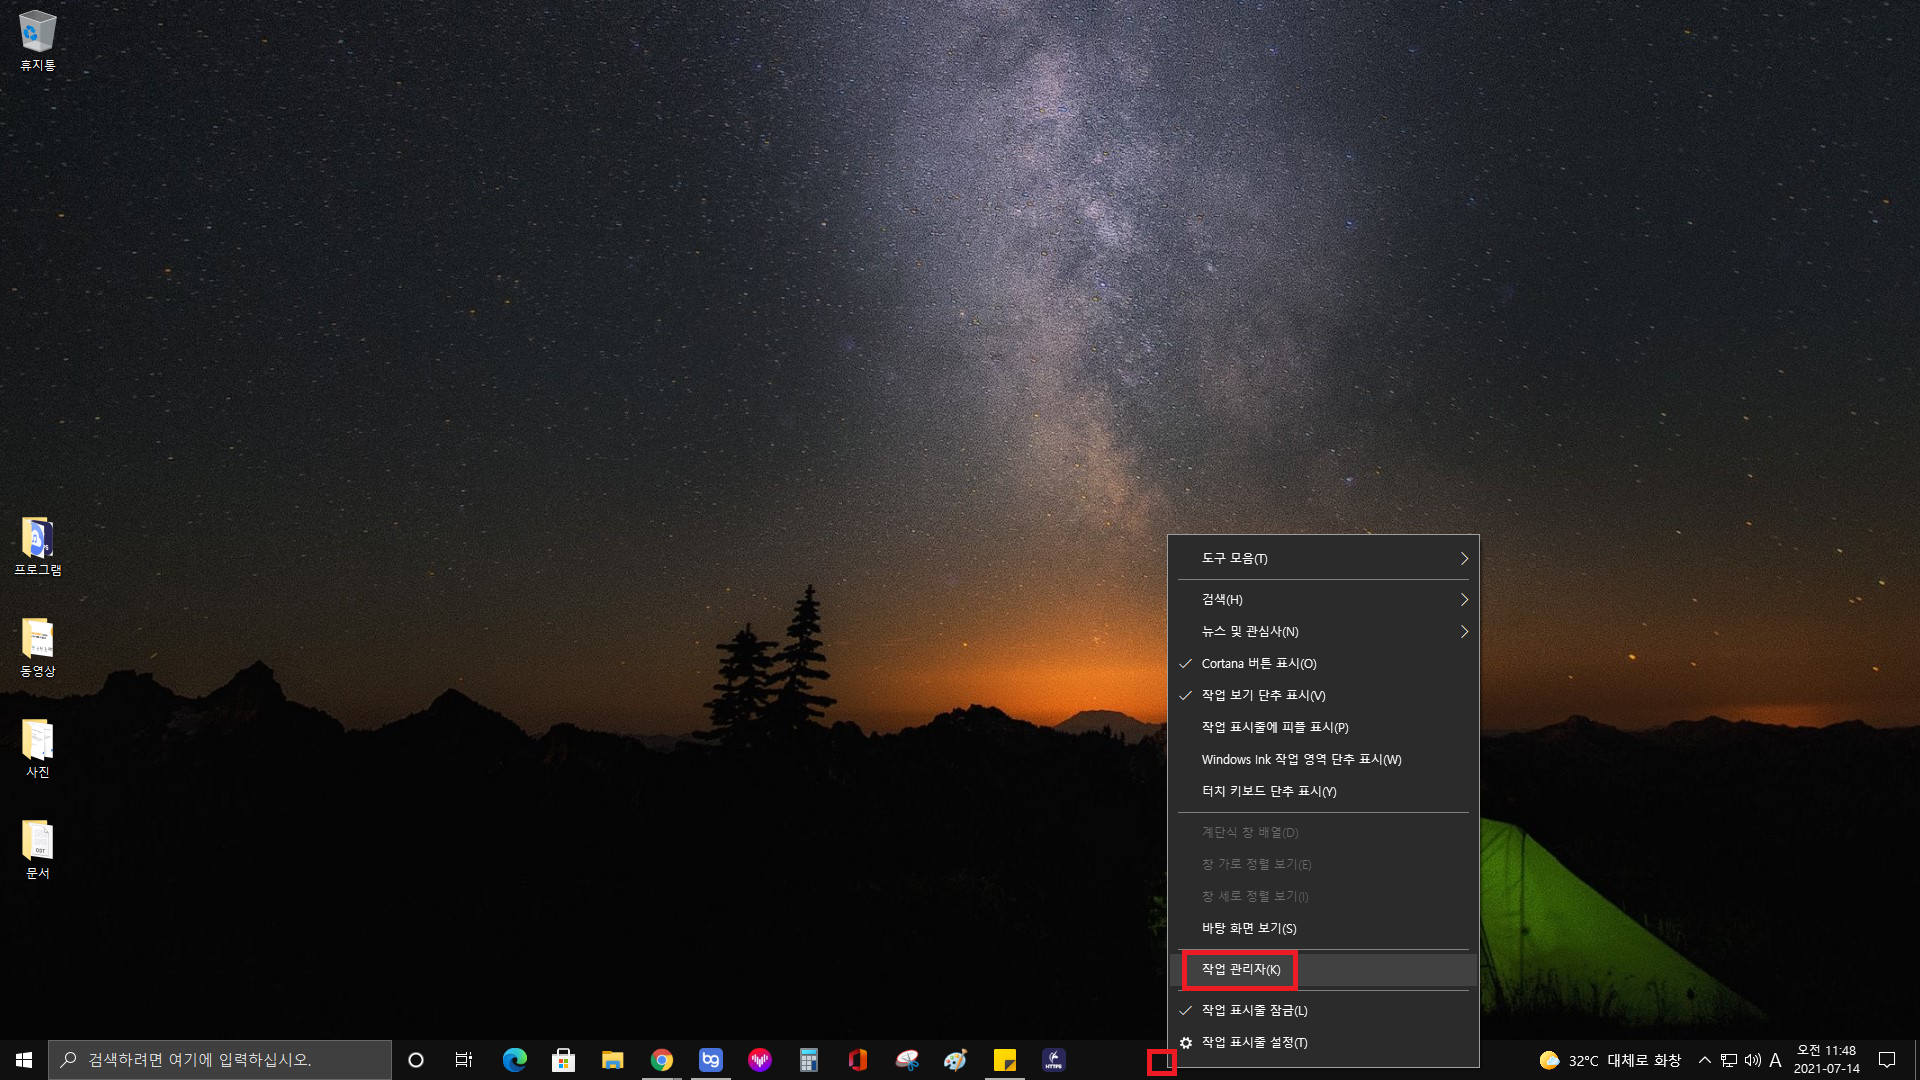Open the Recycle Bin desktop icon
This screenshot has height=1080, width=1920.
pyautogui.click(x=38, y=40)
